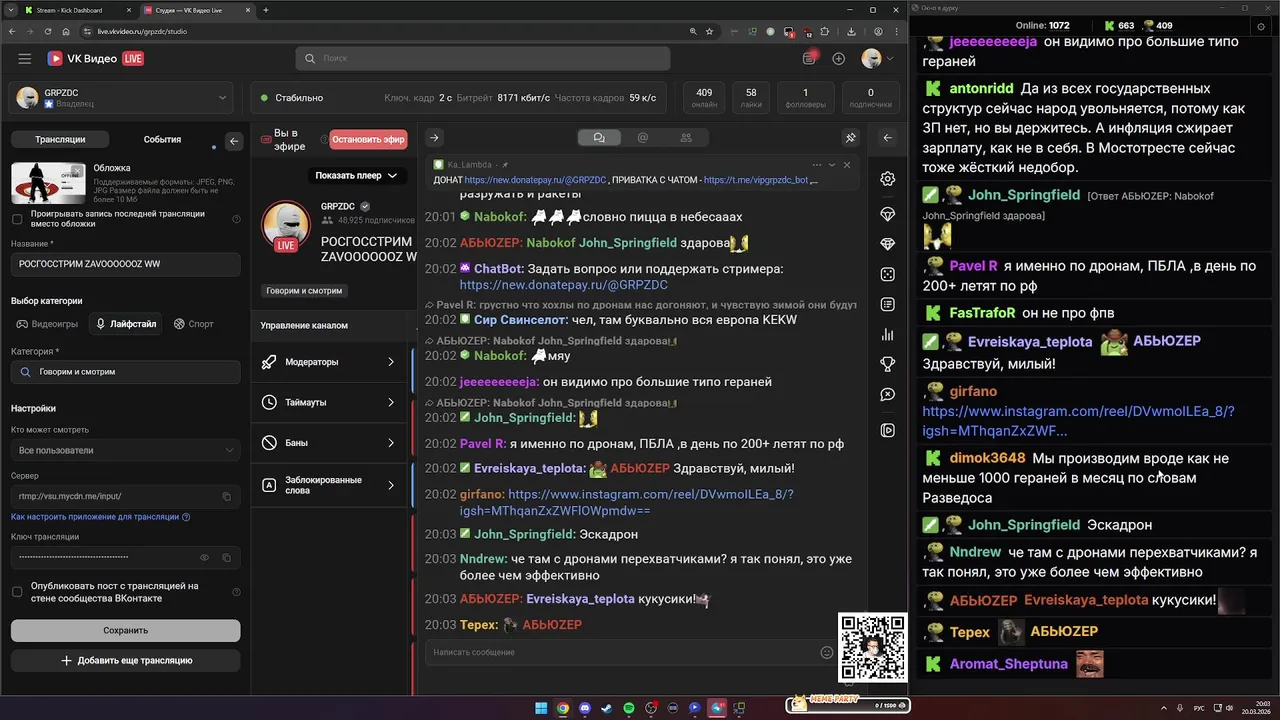Open the settings gear in right sidebar
1280x720 pixels.
[x=887, y=179]
